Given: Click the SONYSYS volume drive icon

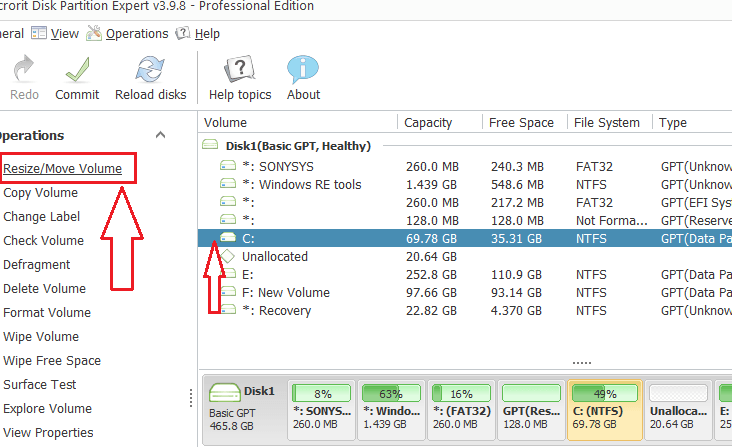Looking at the screenshot, I should click(x=228, y=165).
